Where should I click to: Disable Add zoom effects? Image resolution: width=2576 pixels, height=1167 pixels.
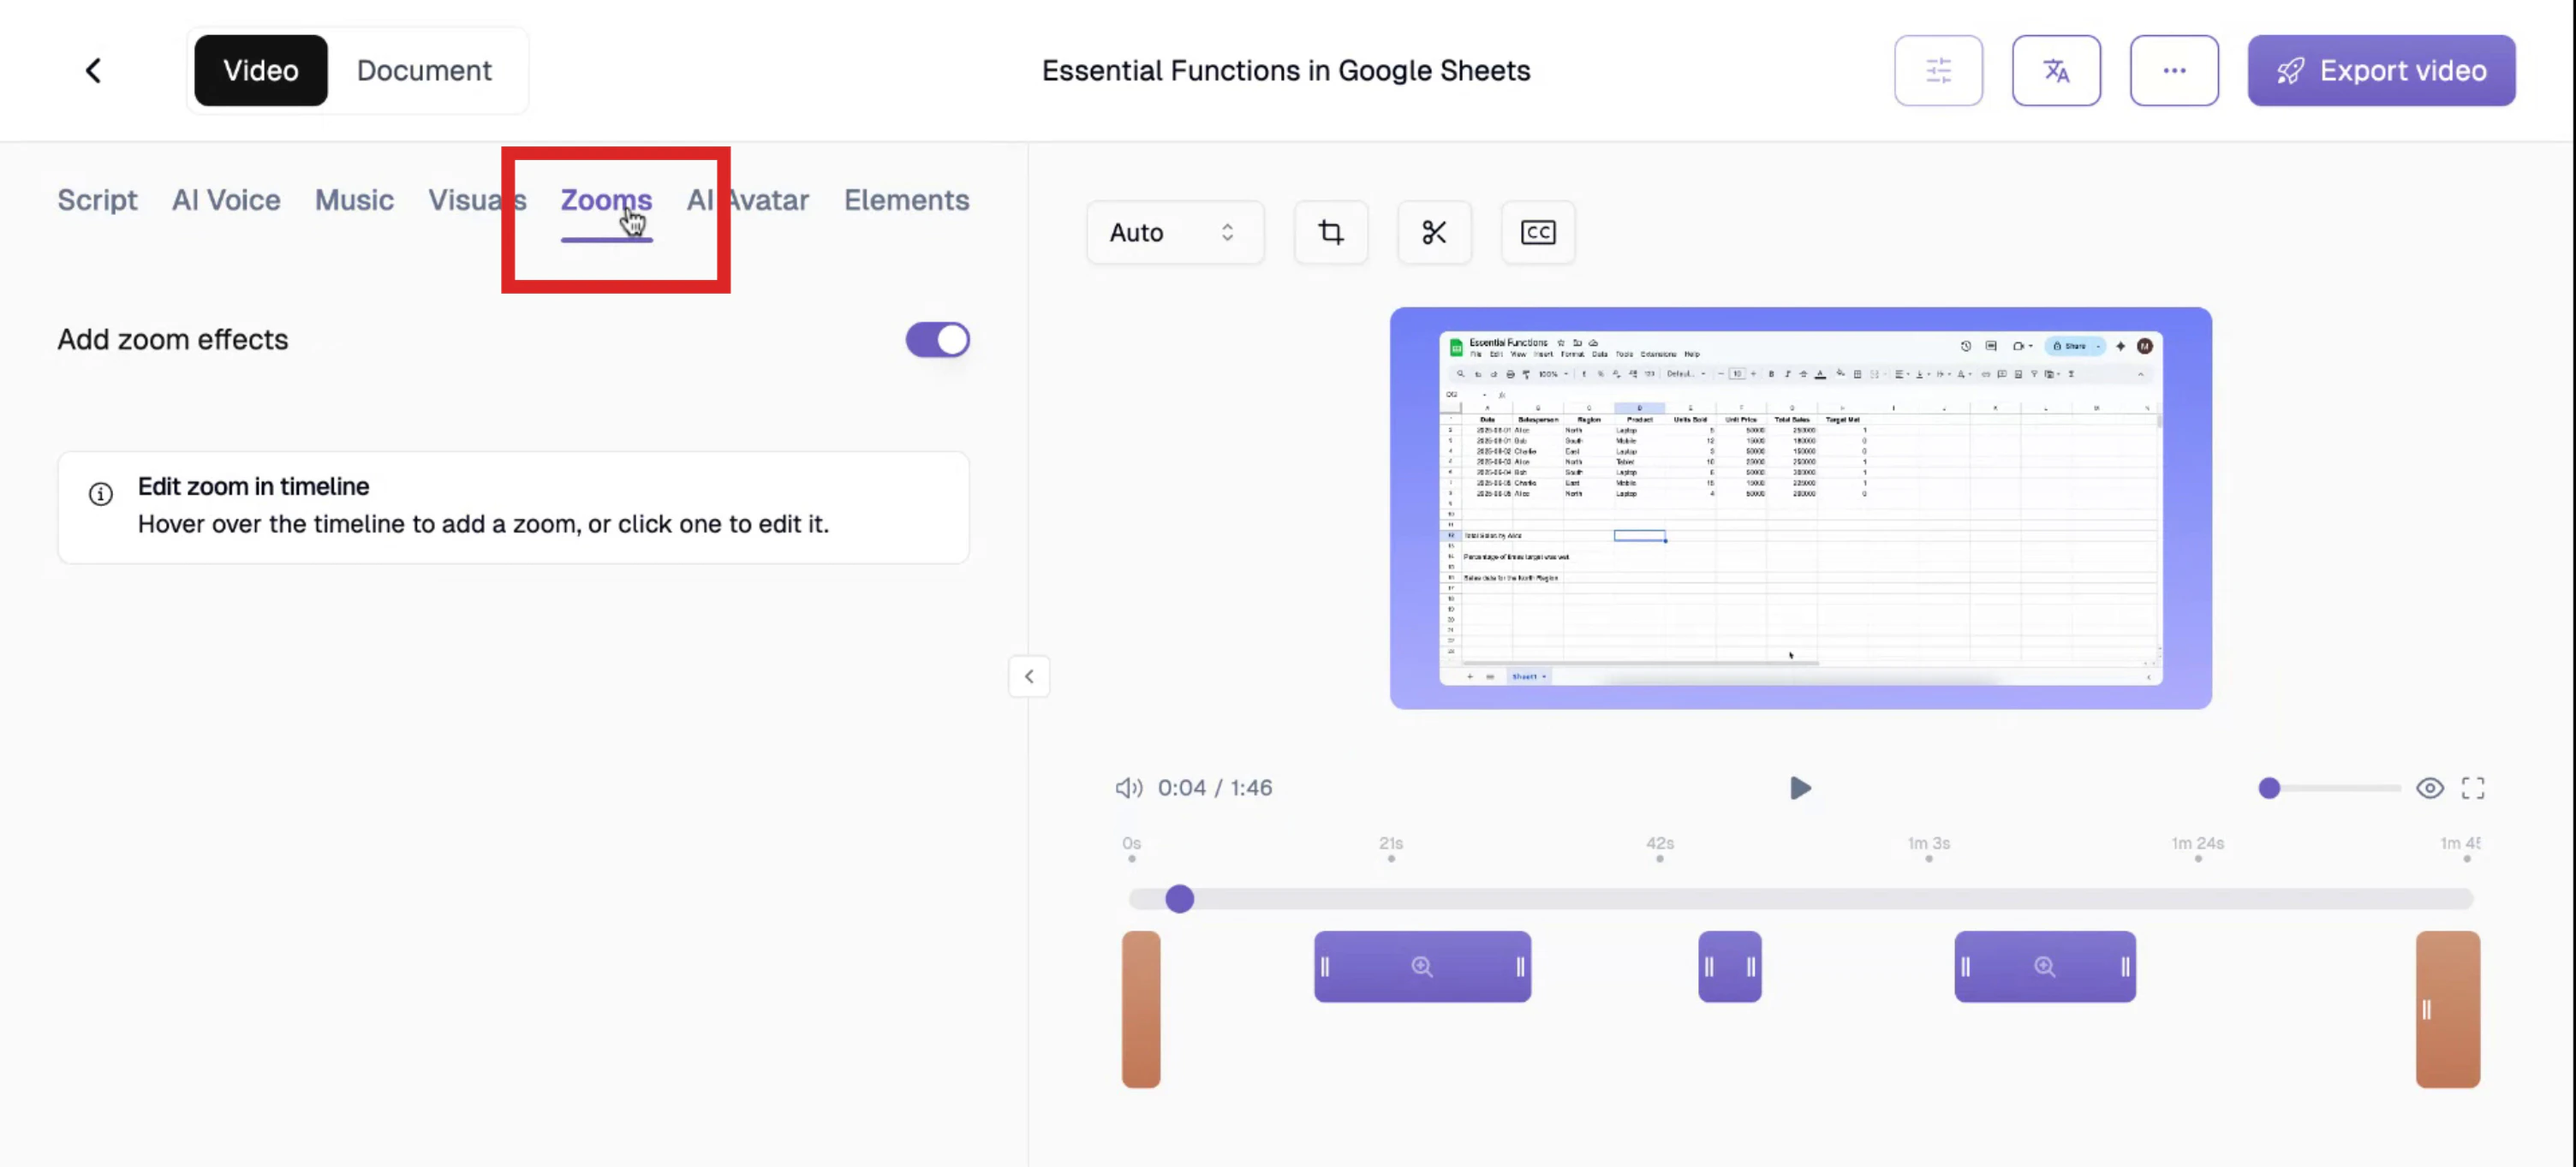(936, 340)
